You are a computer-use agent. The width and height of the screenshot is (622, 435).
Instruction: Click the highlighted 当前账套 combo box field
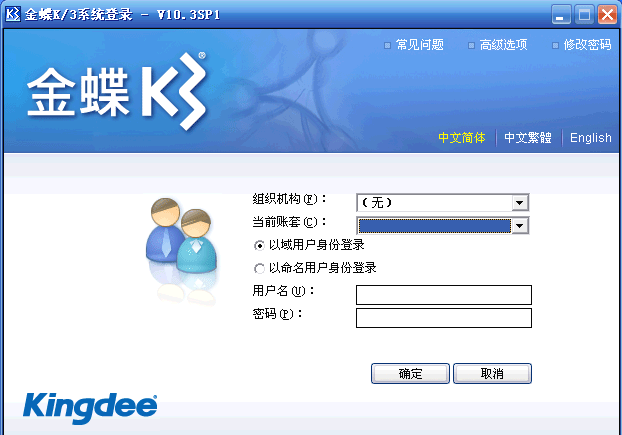[435, 226]
